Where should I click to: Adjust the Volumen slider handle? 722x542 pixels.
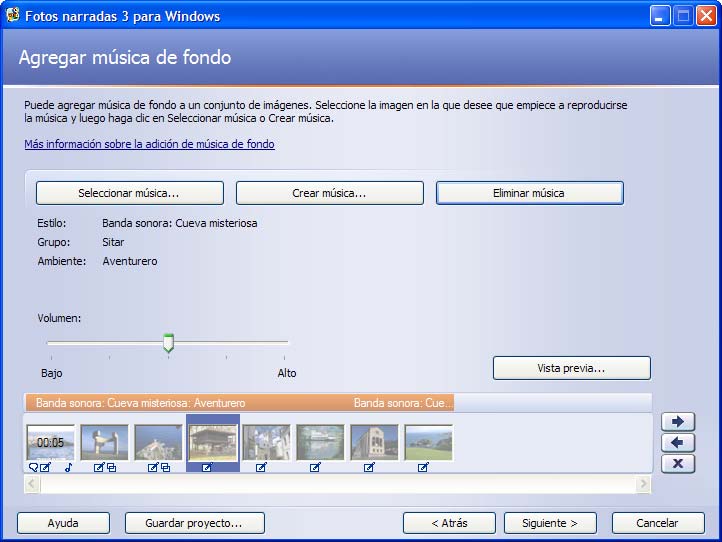(169, 343)
